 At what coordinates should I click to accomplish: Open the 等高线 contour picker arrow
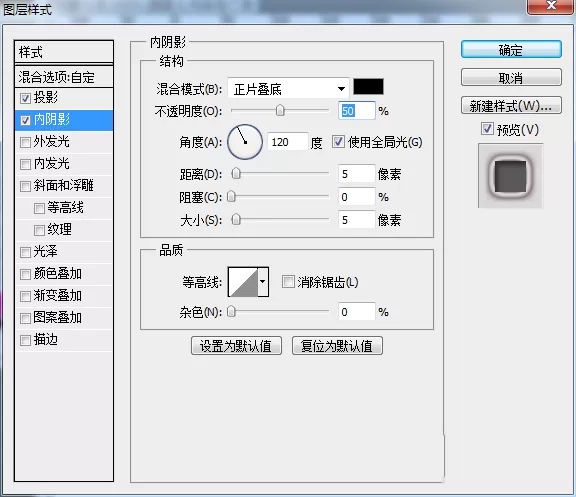pos(263,282)
